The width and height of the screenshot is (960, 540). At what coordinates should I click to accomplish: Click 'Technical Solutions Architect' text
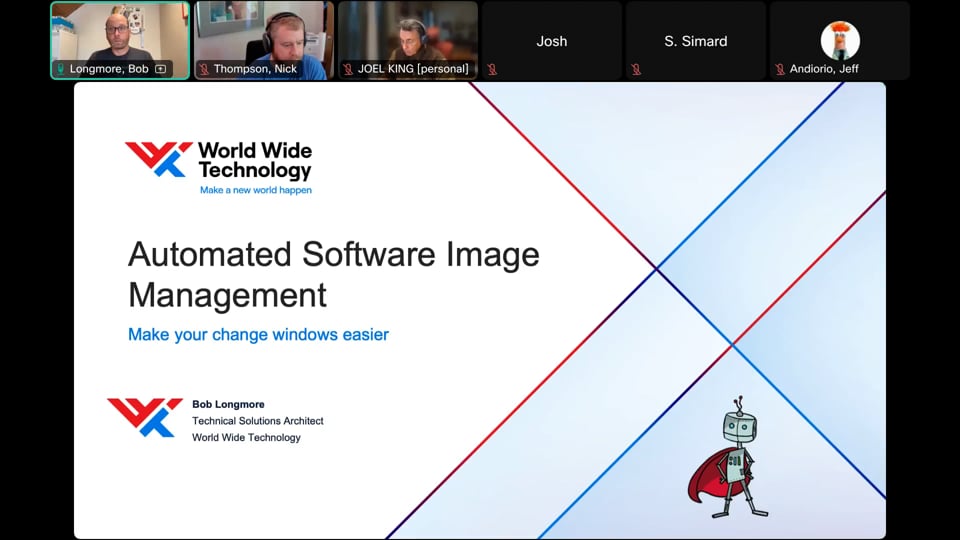tap(258, 421)
